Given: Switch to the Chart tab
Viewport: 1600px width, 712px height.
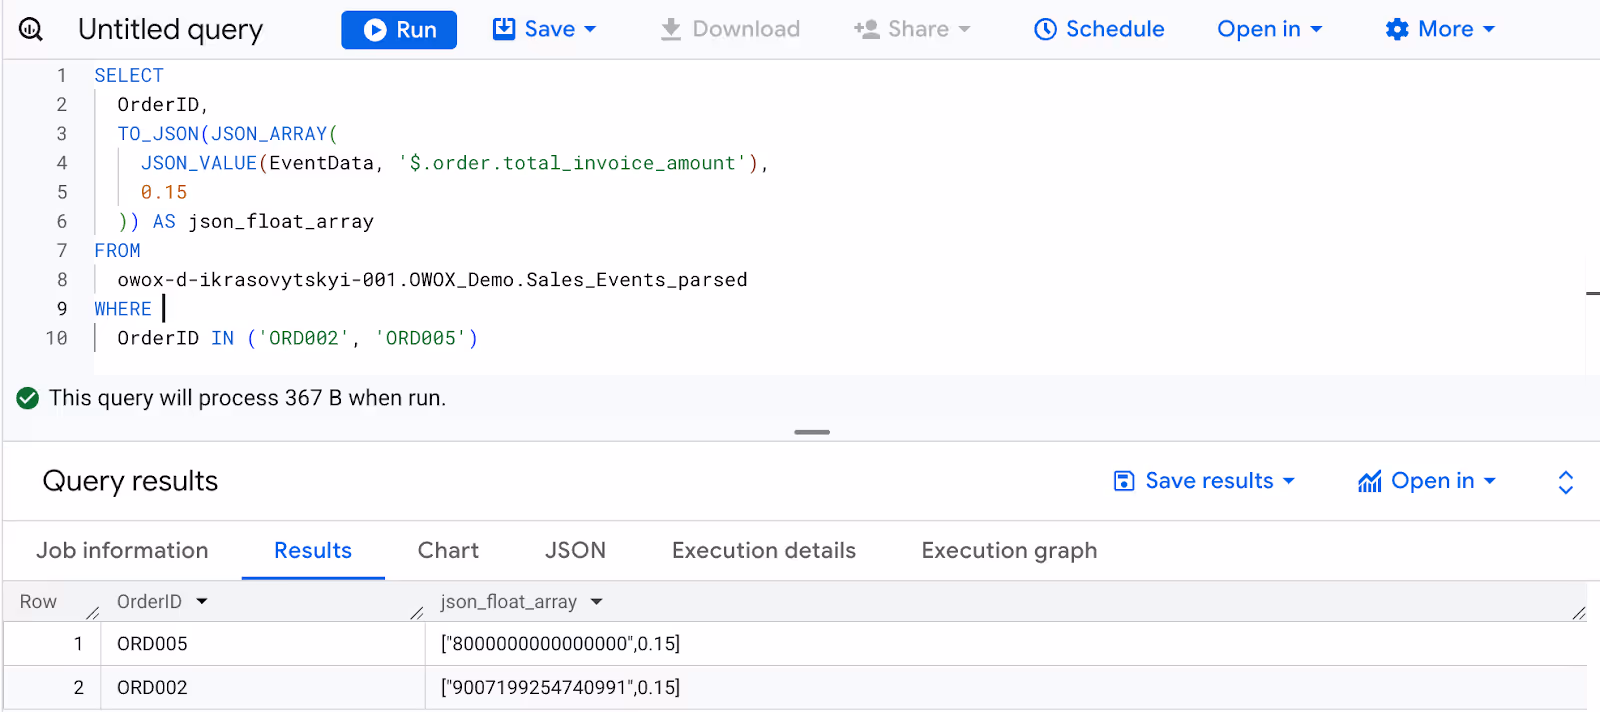Looking at the screenshot, I should 448,550.
